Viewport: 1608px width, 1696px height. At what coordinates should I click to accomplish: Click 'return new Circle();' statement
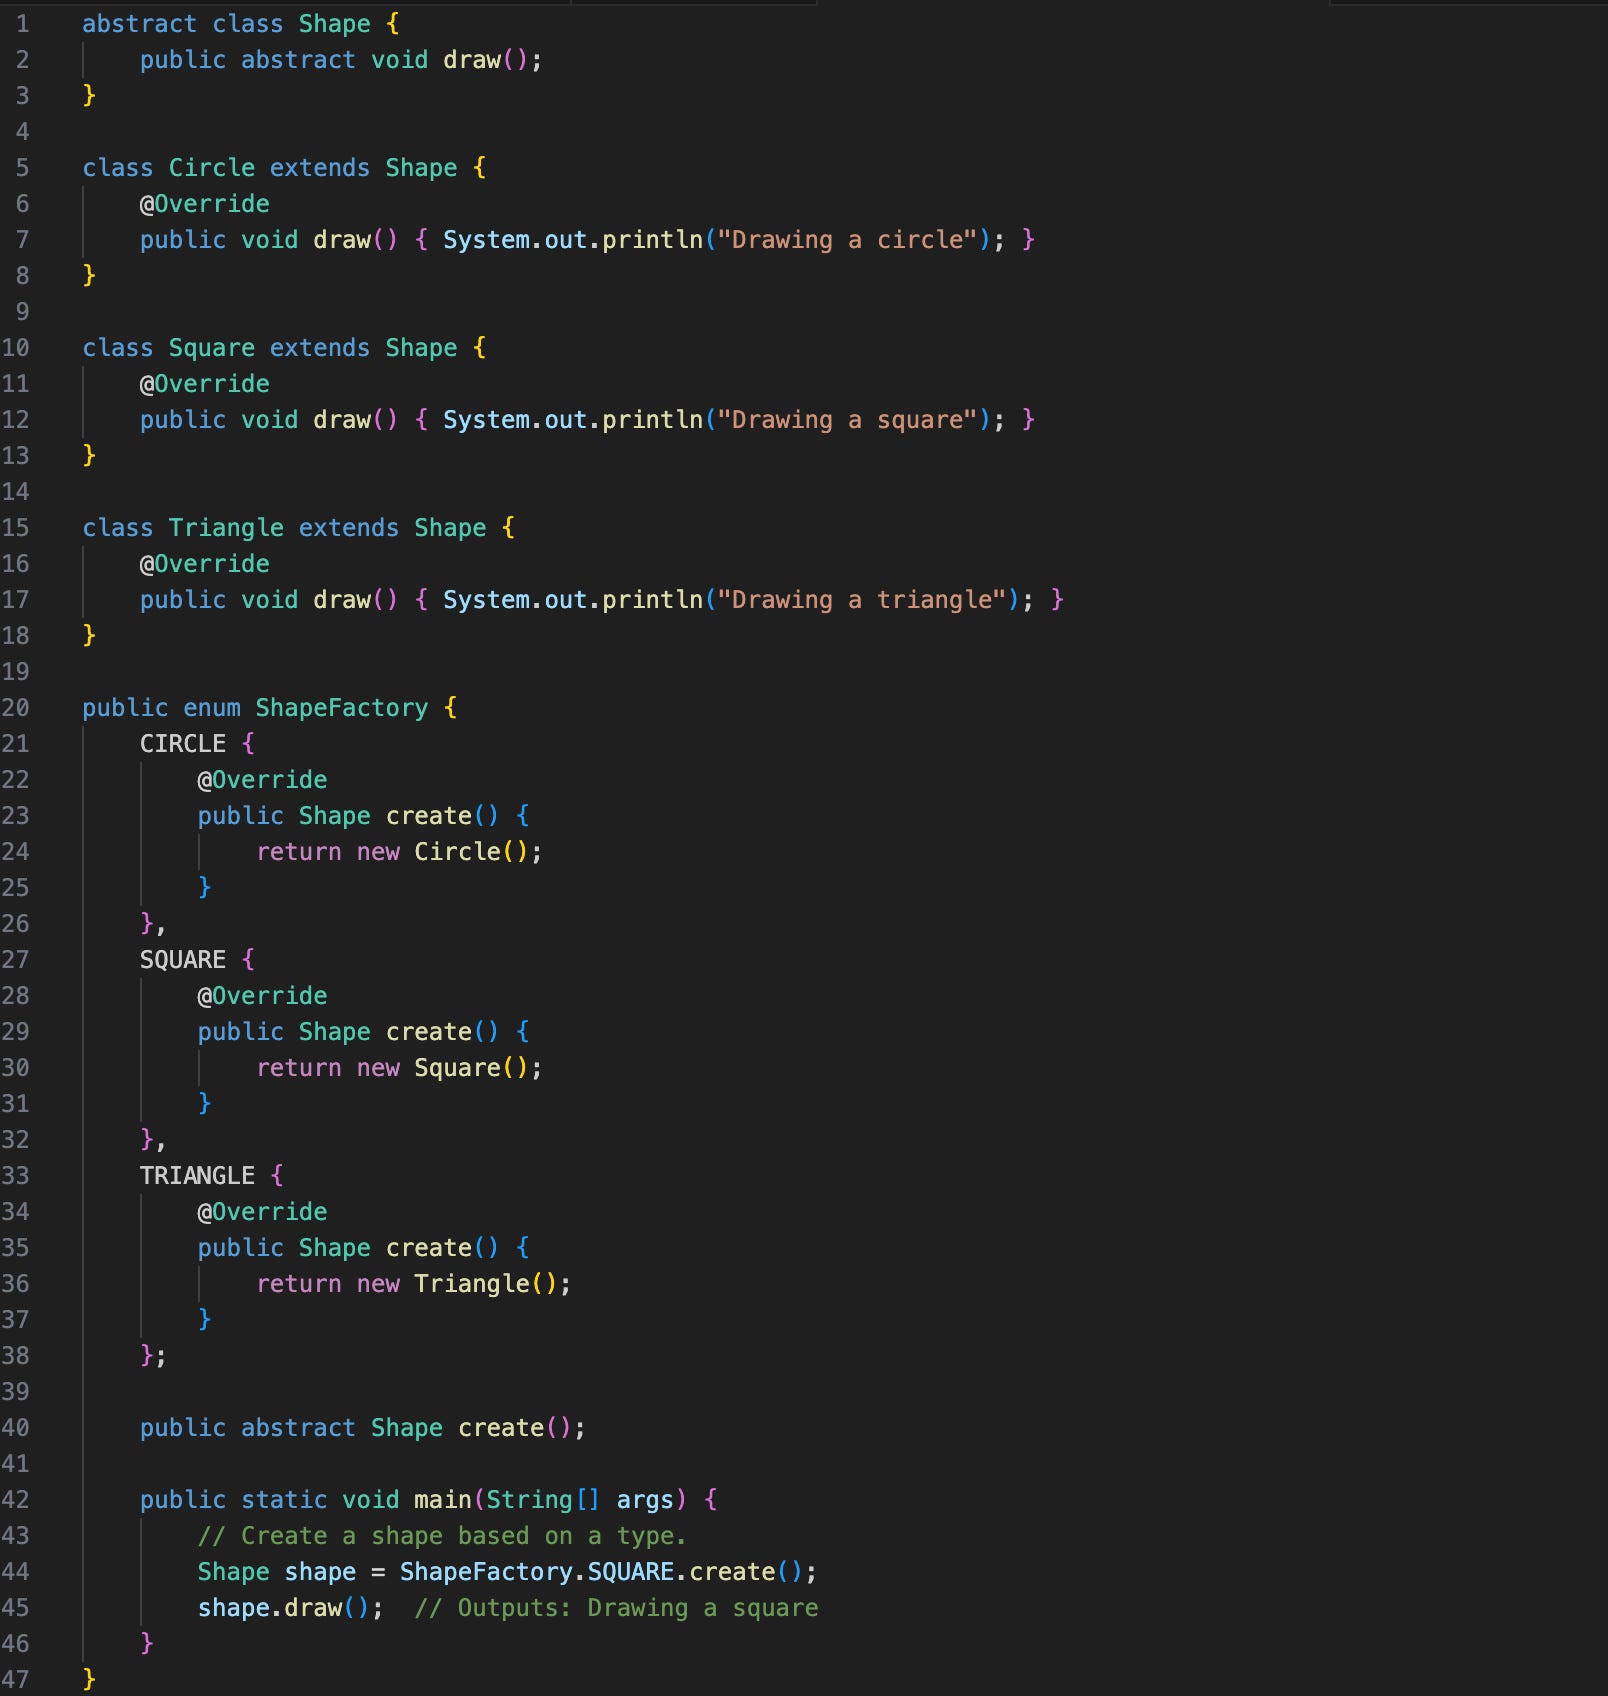coord(400,852)
